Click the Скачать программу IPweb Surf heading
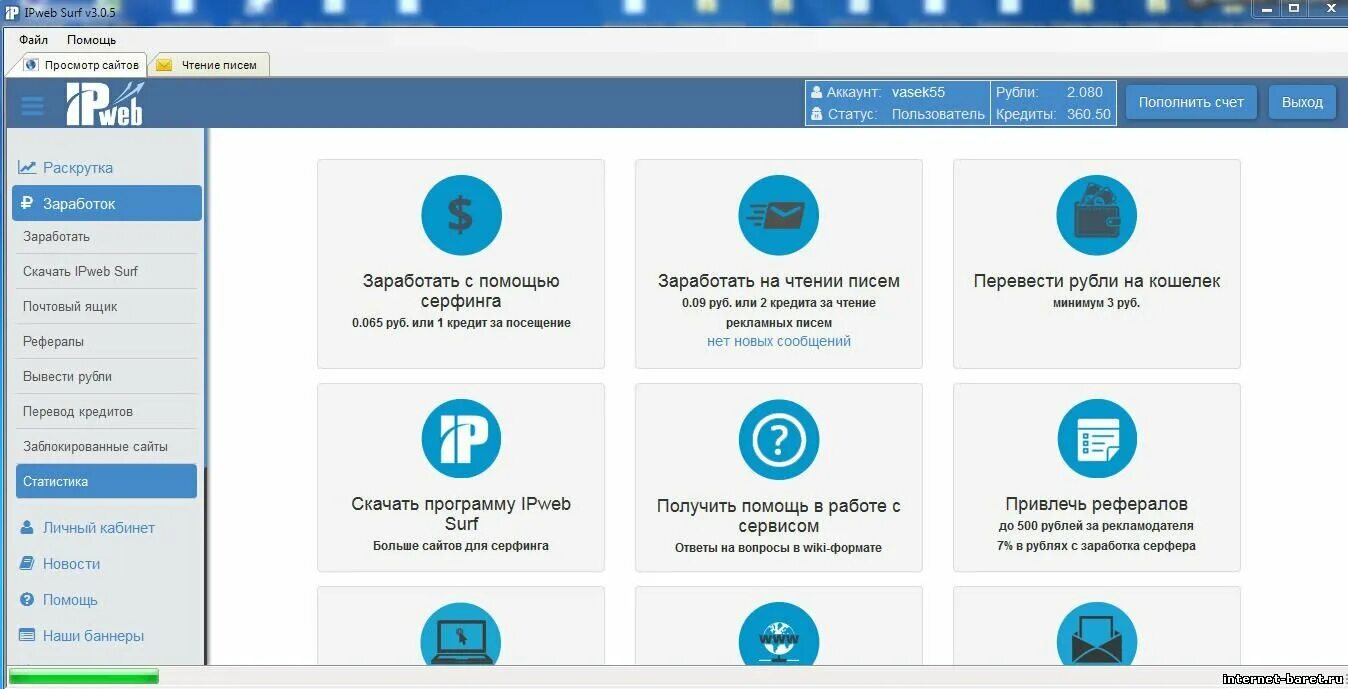 tap(461, 514)
